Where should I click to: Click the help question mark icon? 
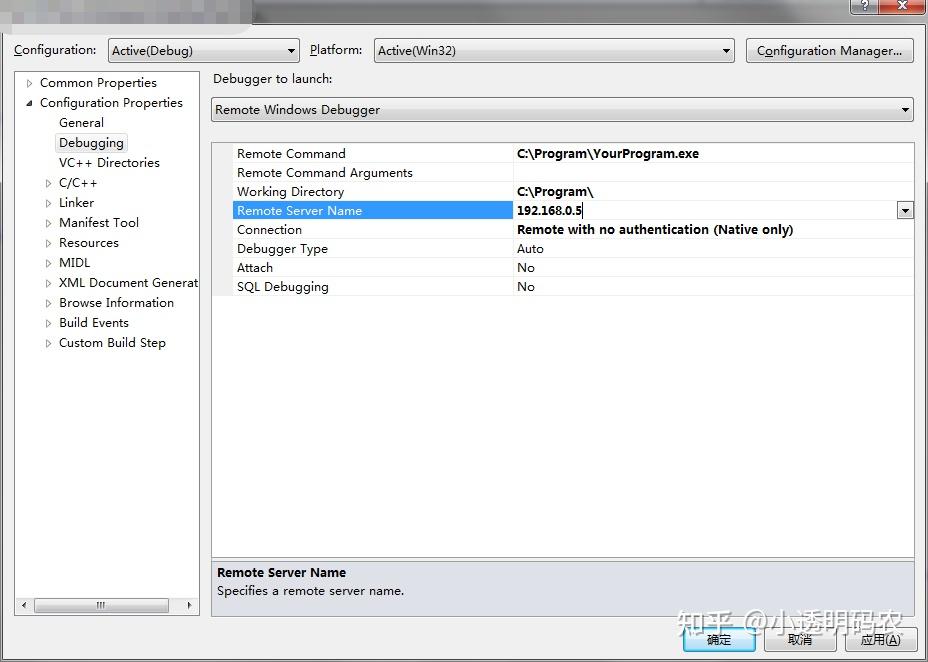click(x=864, y=7)
